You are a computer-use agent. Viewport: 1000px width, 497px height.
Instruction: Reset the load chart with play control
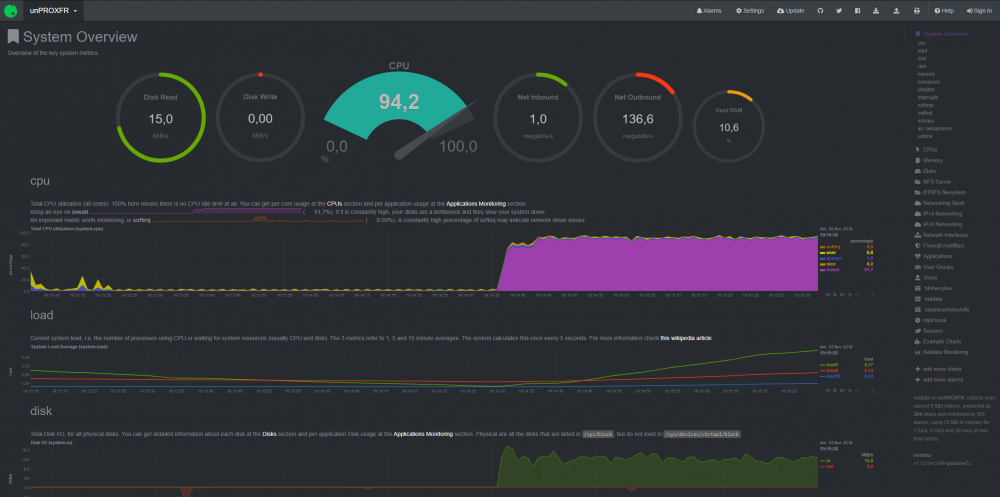click(x=835, y=390)
